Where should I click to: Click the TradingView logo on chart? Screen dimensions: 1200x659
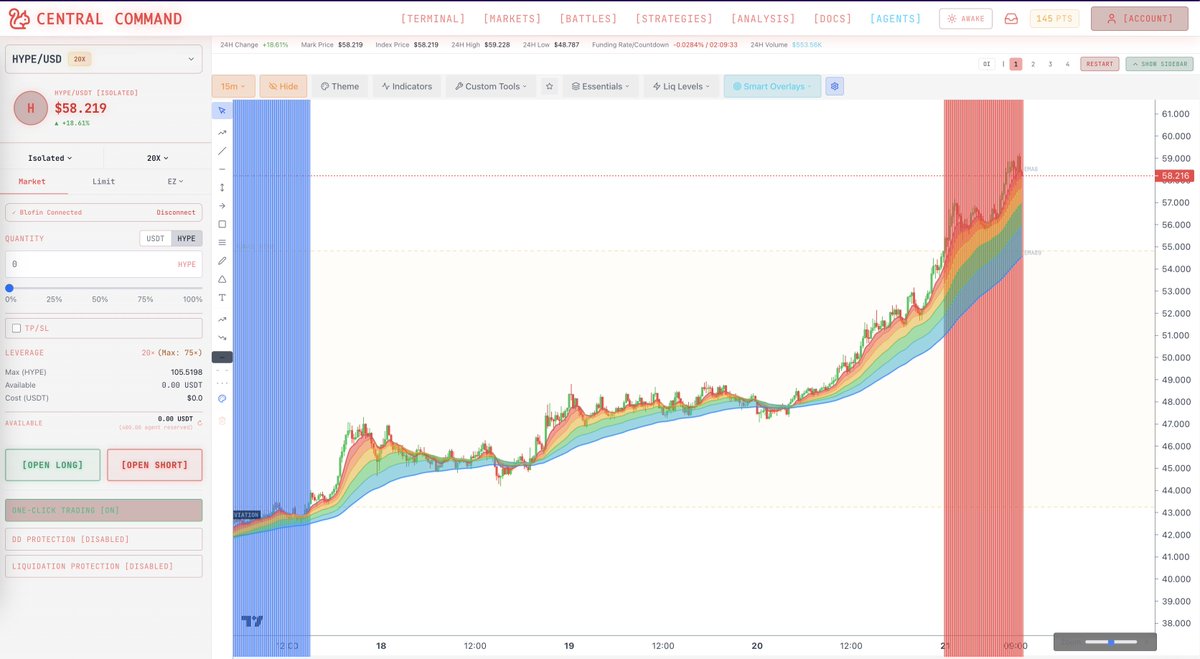tap(252, 621)
